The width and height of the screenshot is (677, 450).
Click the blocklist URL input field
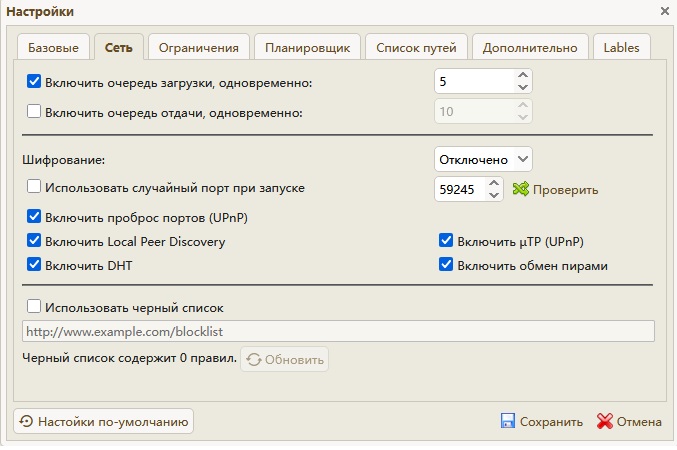(x=338, y=331)
